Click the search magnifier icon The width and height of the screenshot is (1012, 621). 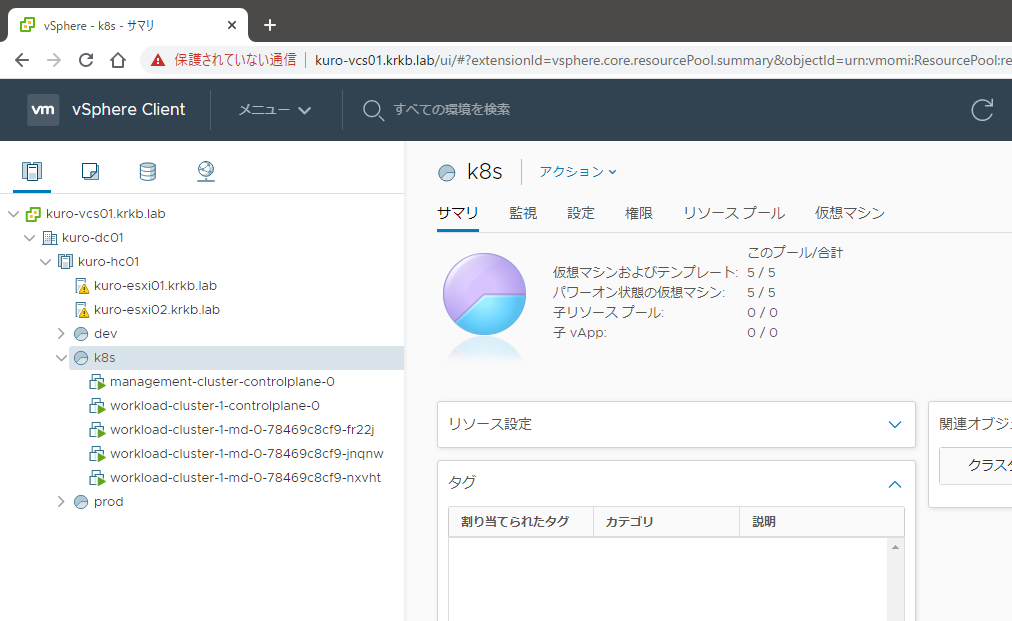click(373, 110)
